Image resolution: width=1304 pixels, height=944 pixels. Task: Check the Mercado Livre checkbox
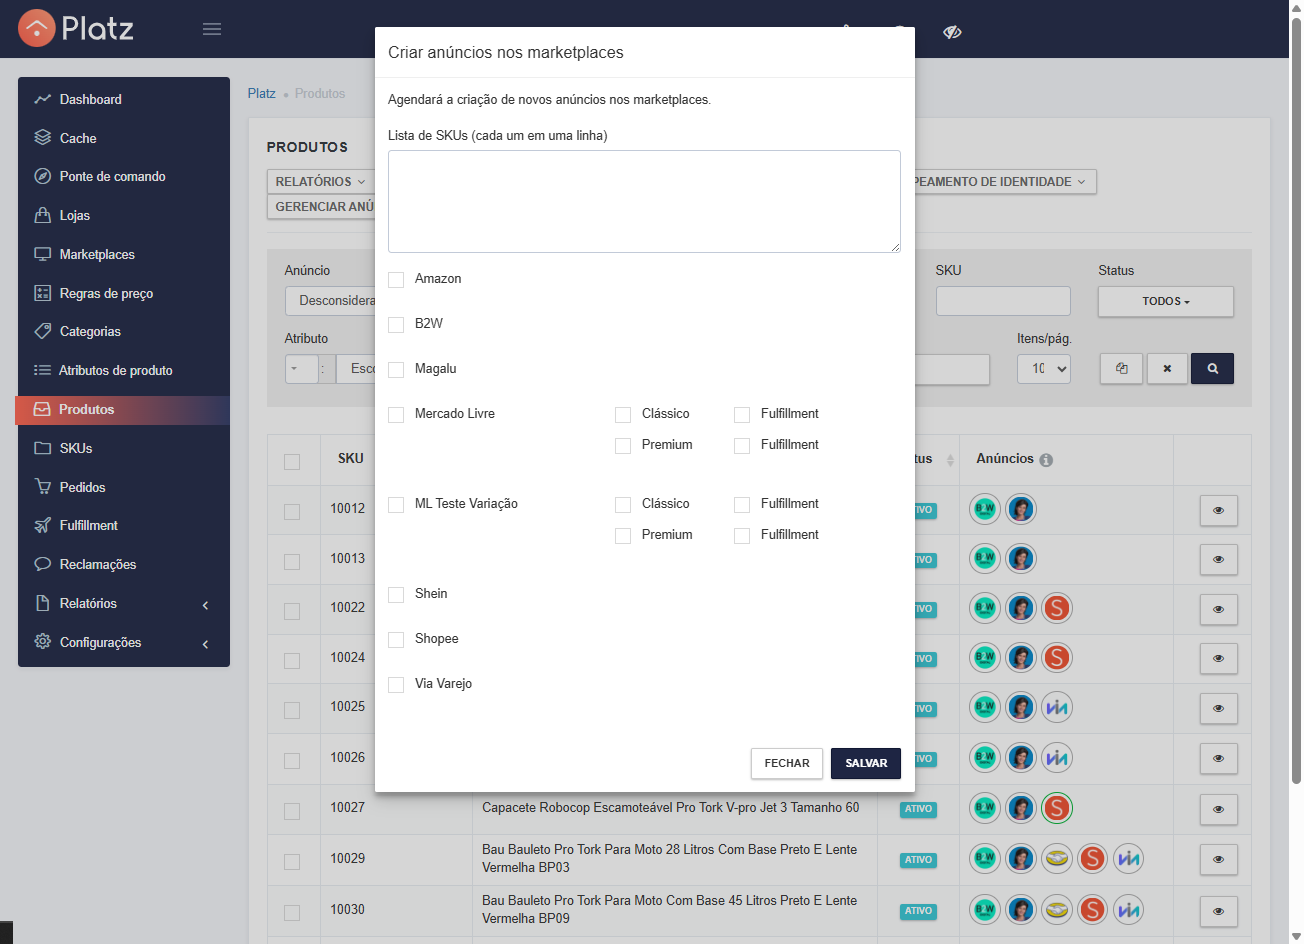click(x=396, y=415)
